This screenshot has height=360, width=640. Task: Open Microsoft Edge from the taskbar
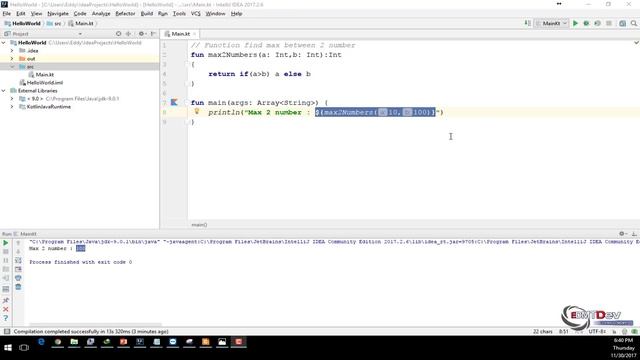pyautogui.click(x=41, y=342)
